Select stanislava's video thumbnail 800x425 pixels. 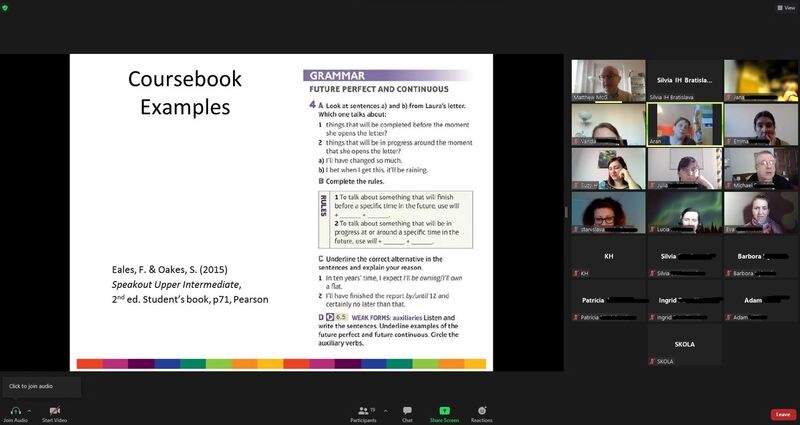(x=608, y=213)
